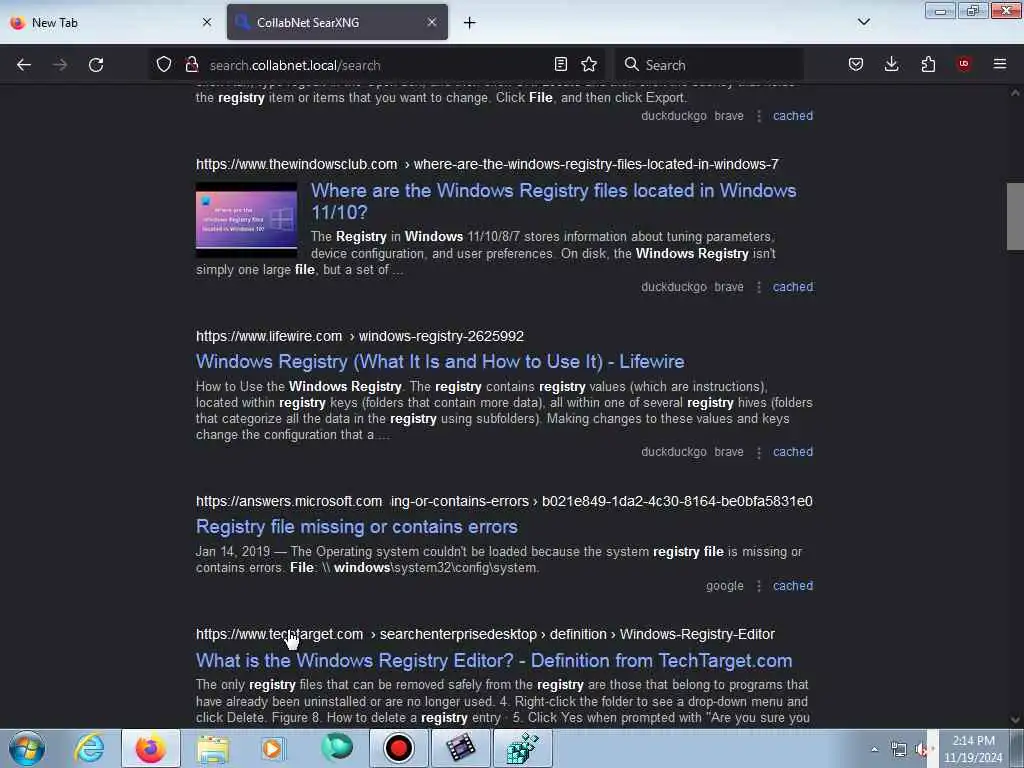Open cached version of Lifewire result
Image resolution: width=1024 pixels, height=768 pixels.
(x=793, y=452)
